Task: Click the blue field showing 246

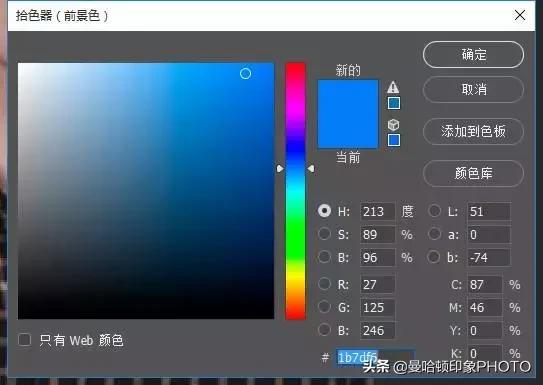Action: point(377,330)
